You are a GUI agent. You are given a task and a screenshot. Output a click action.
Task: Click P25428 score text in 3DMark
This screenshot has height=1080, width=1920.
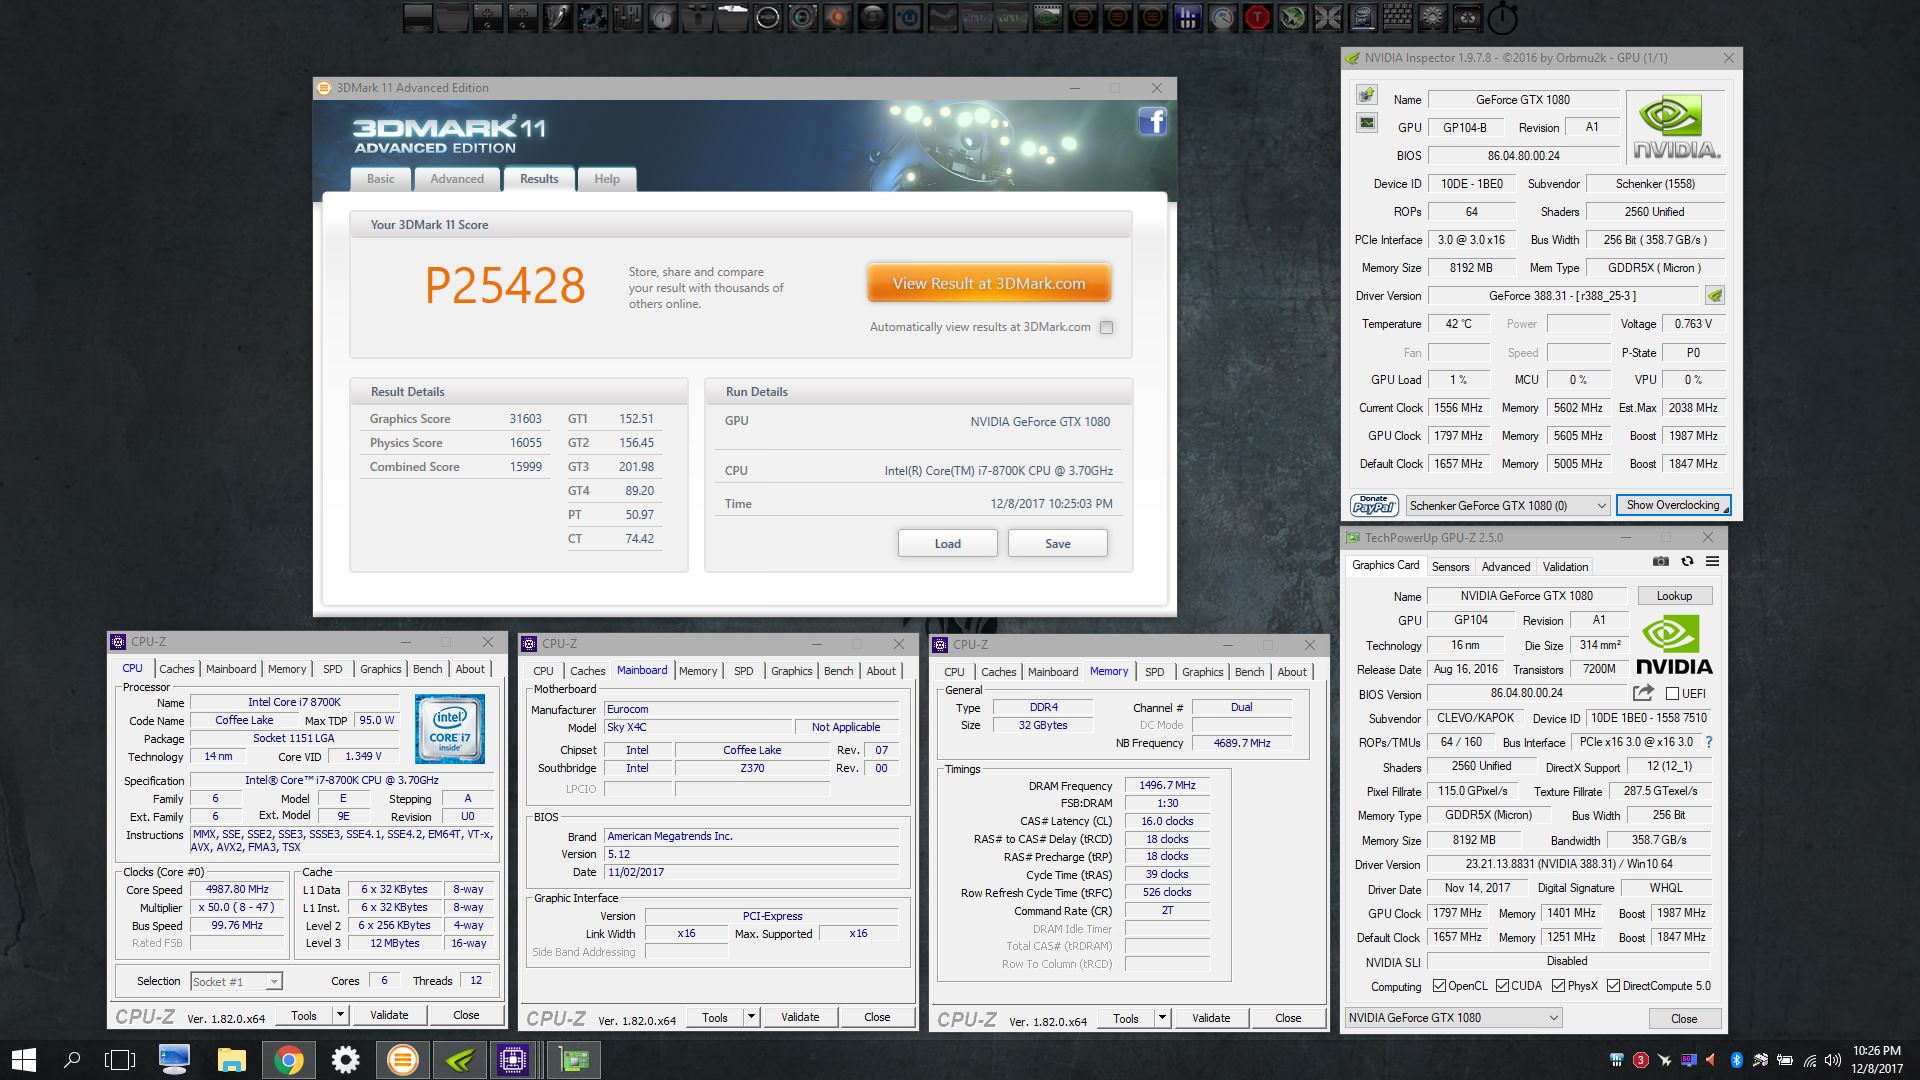point(505,285)
